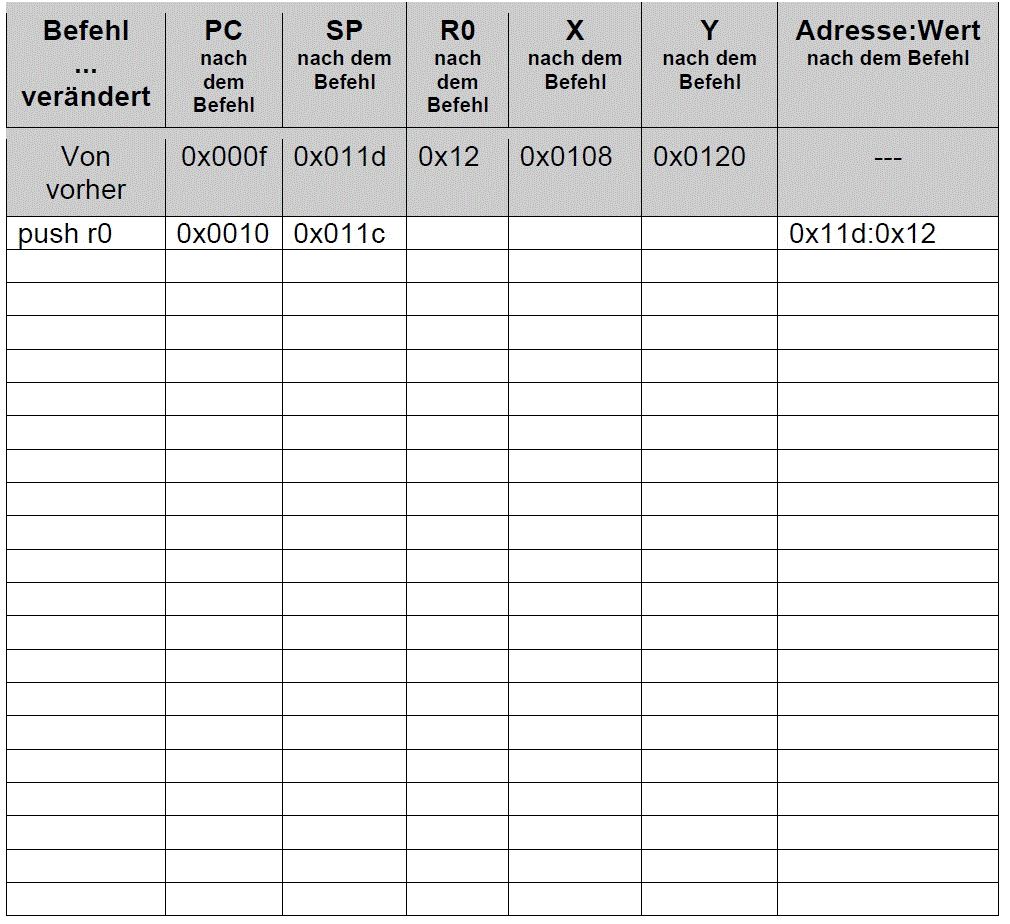1010x924 pixels.
Task: Click the Y value 0x0120
Action: (699, 157)
